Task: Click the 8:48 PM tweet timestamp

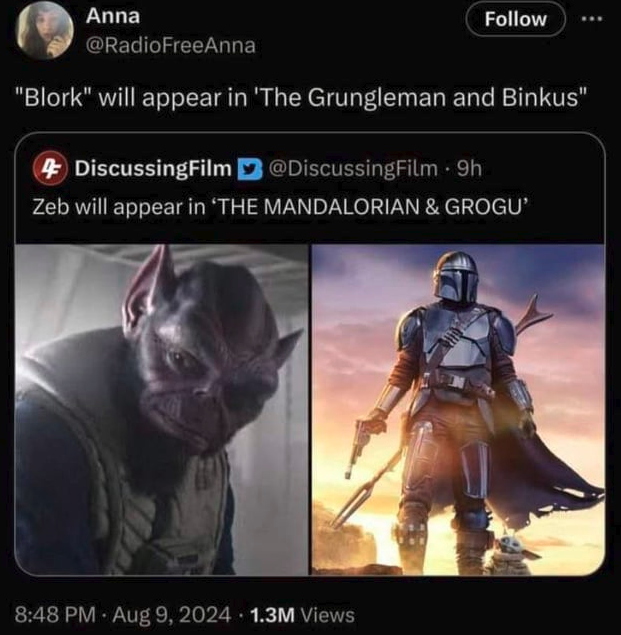Action: click(55, 614)
